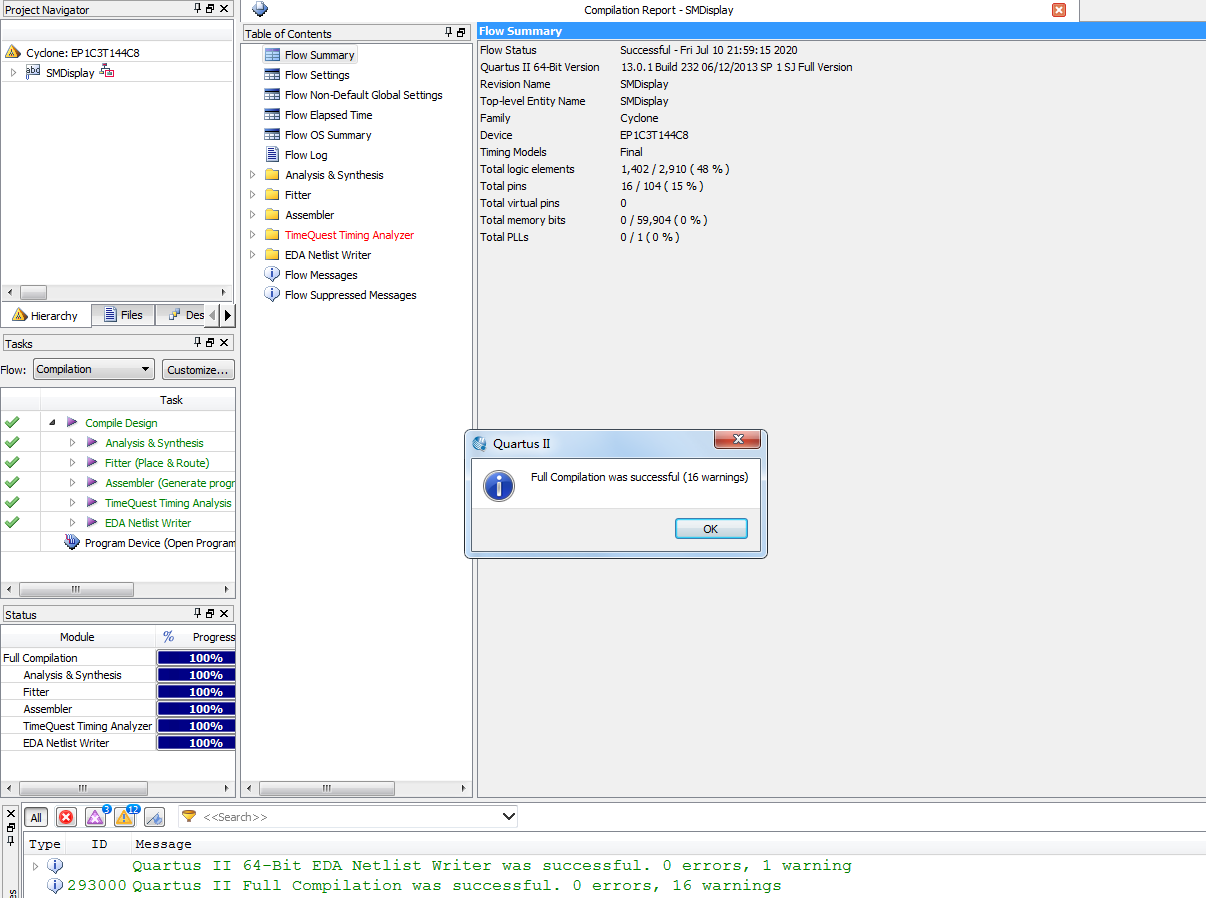This screenshot has height=898, width=1206.
Task: Expand the Fitter folder
Action: click(252, 195)
